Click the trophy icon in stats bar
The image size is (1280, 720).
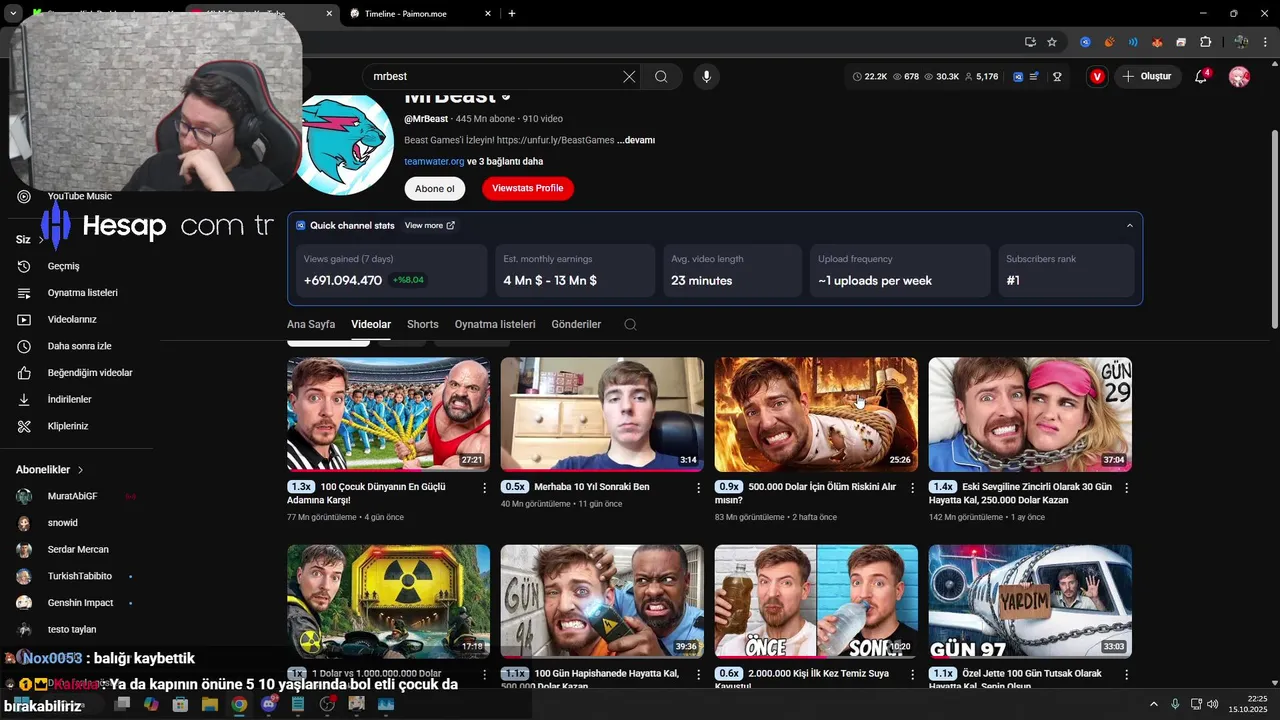[1057, 76]
